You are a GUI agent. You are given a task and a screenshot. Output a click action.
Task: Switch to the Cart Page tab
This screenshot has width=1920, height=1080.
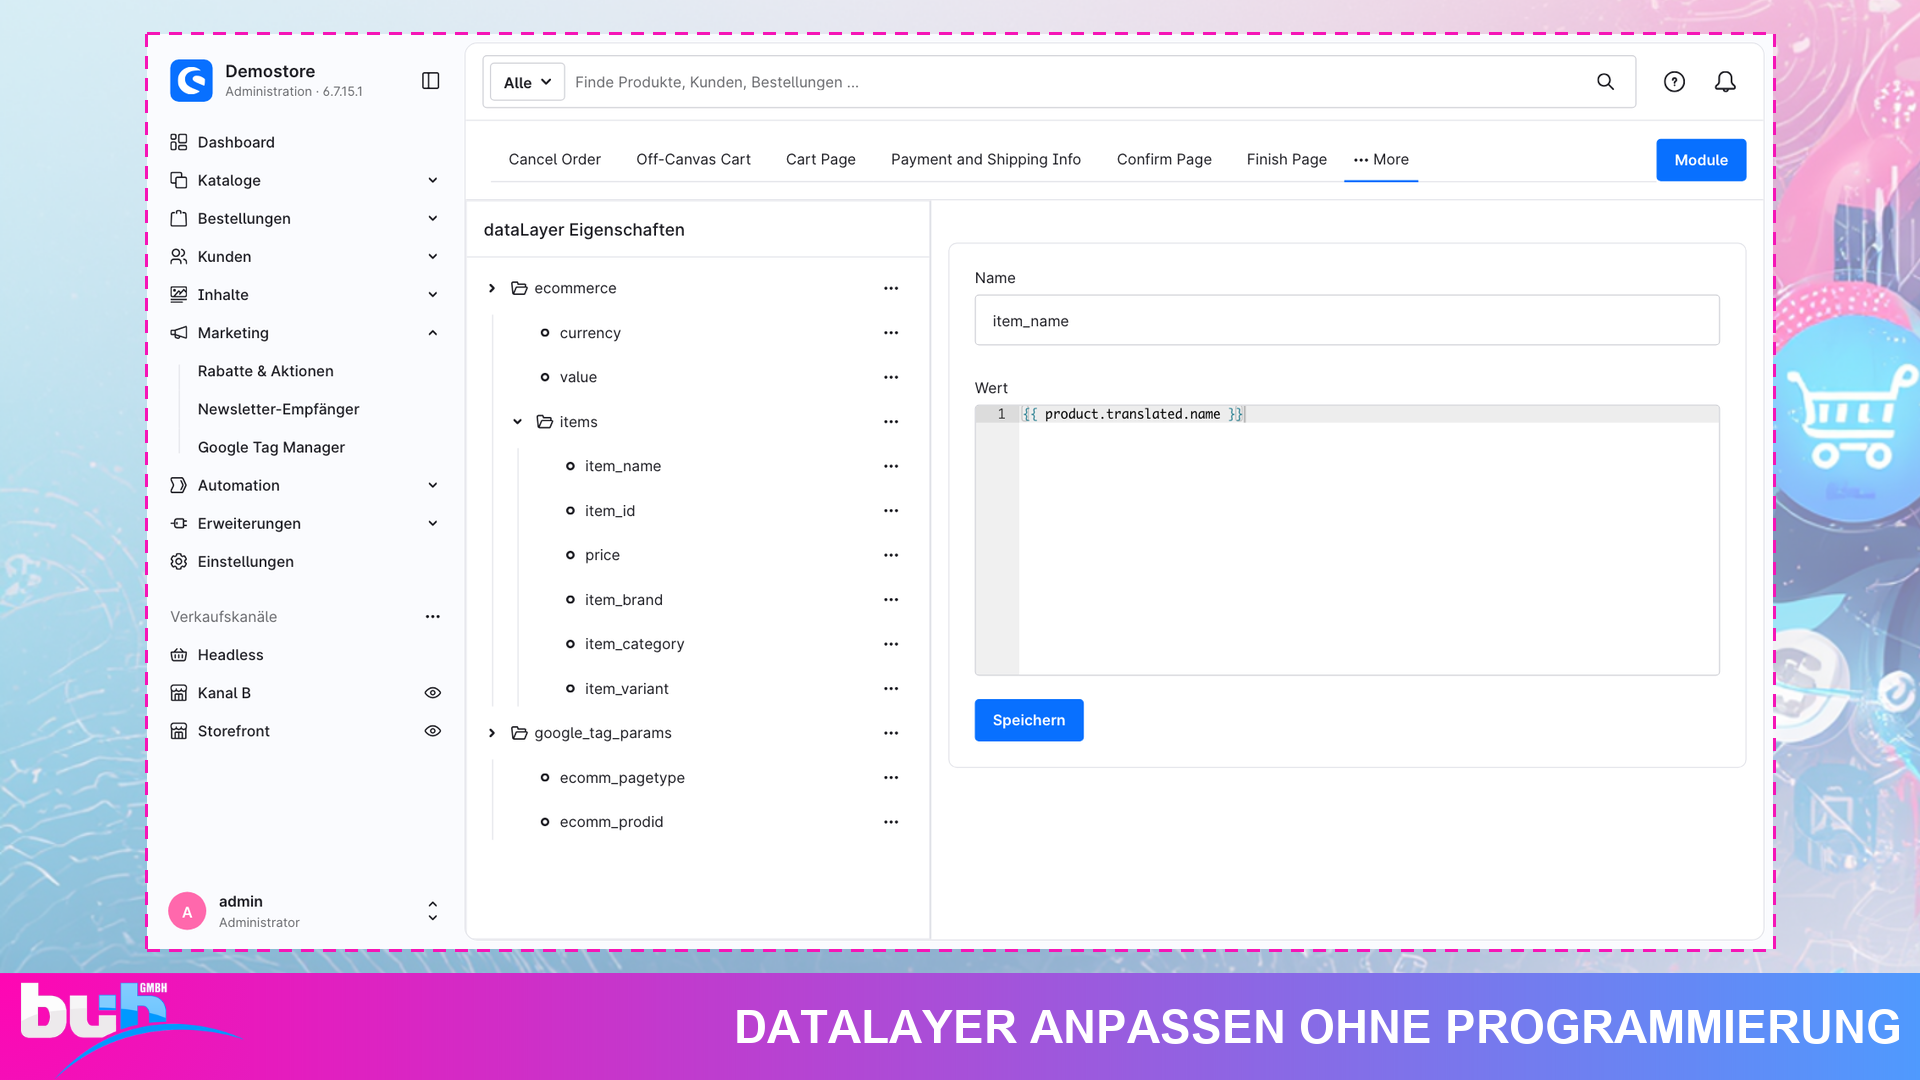pos(821,160)
